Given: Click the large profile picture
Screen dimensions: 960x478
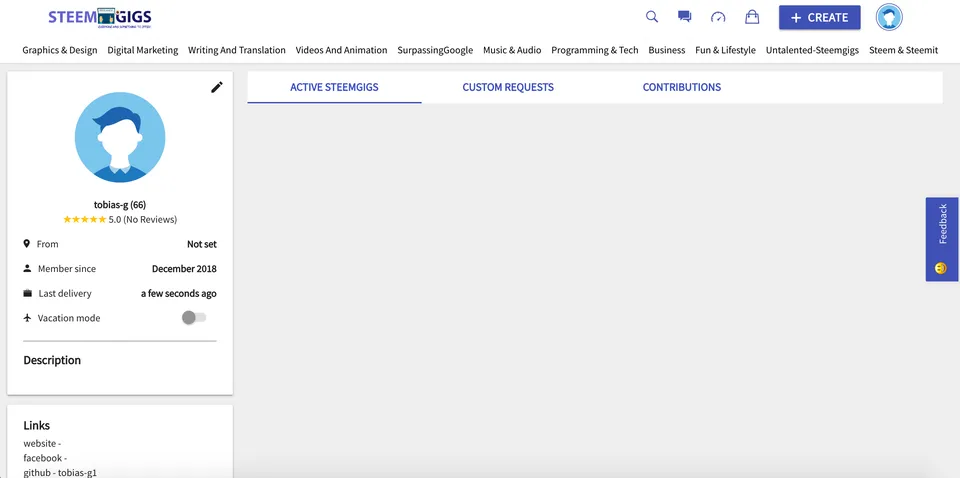Looking at the screenshot, I should pos(120,137).
